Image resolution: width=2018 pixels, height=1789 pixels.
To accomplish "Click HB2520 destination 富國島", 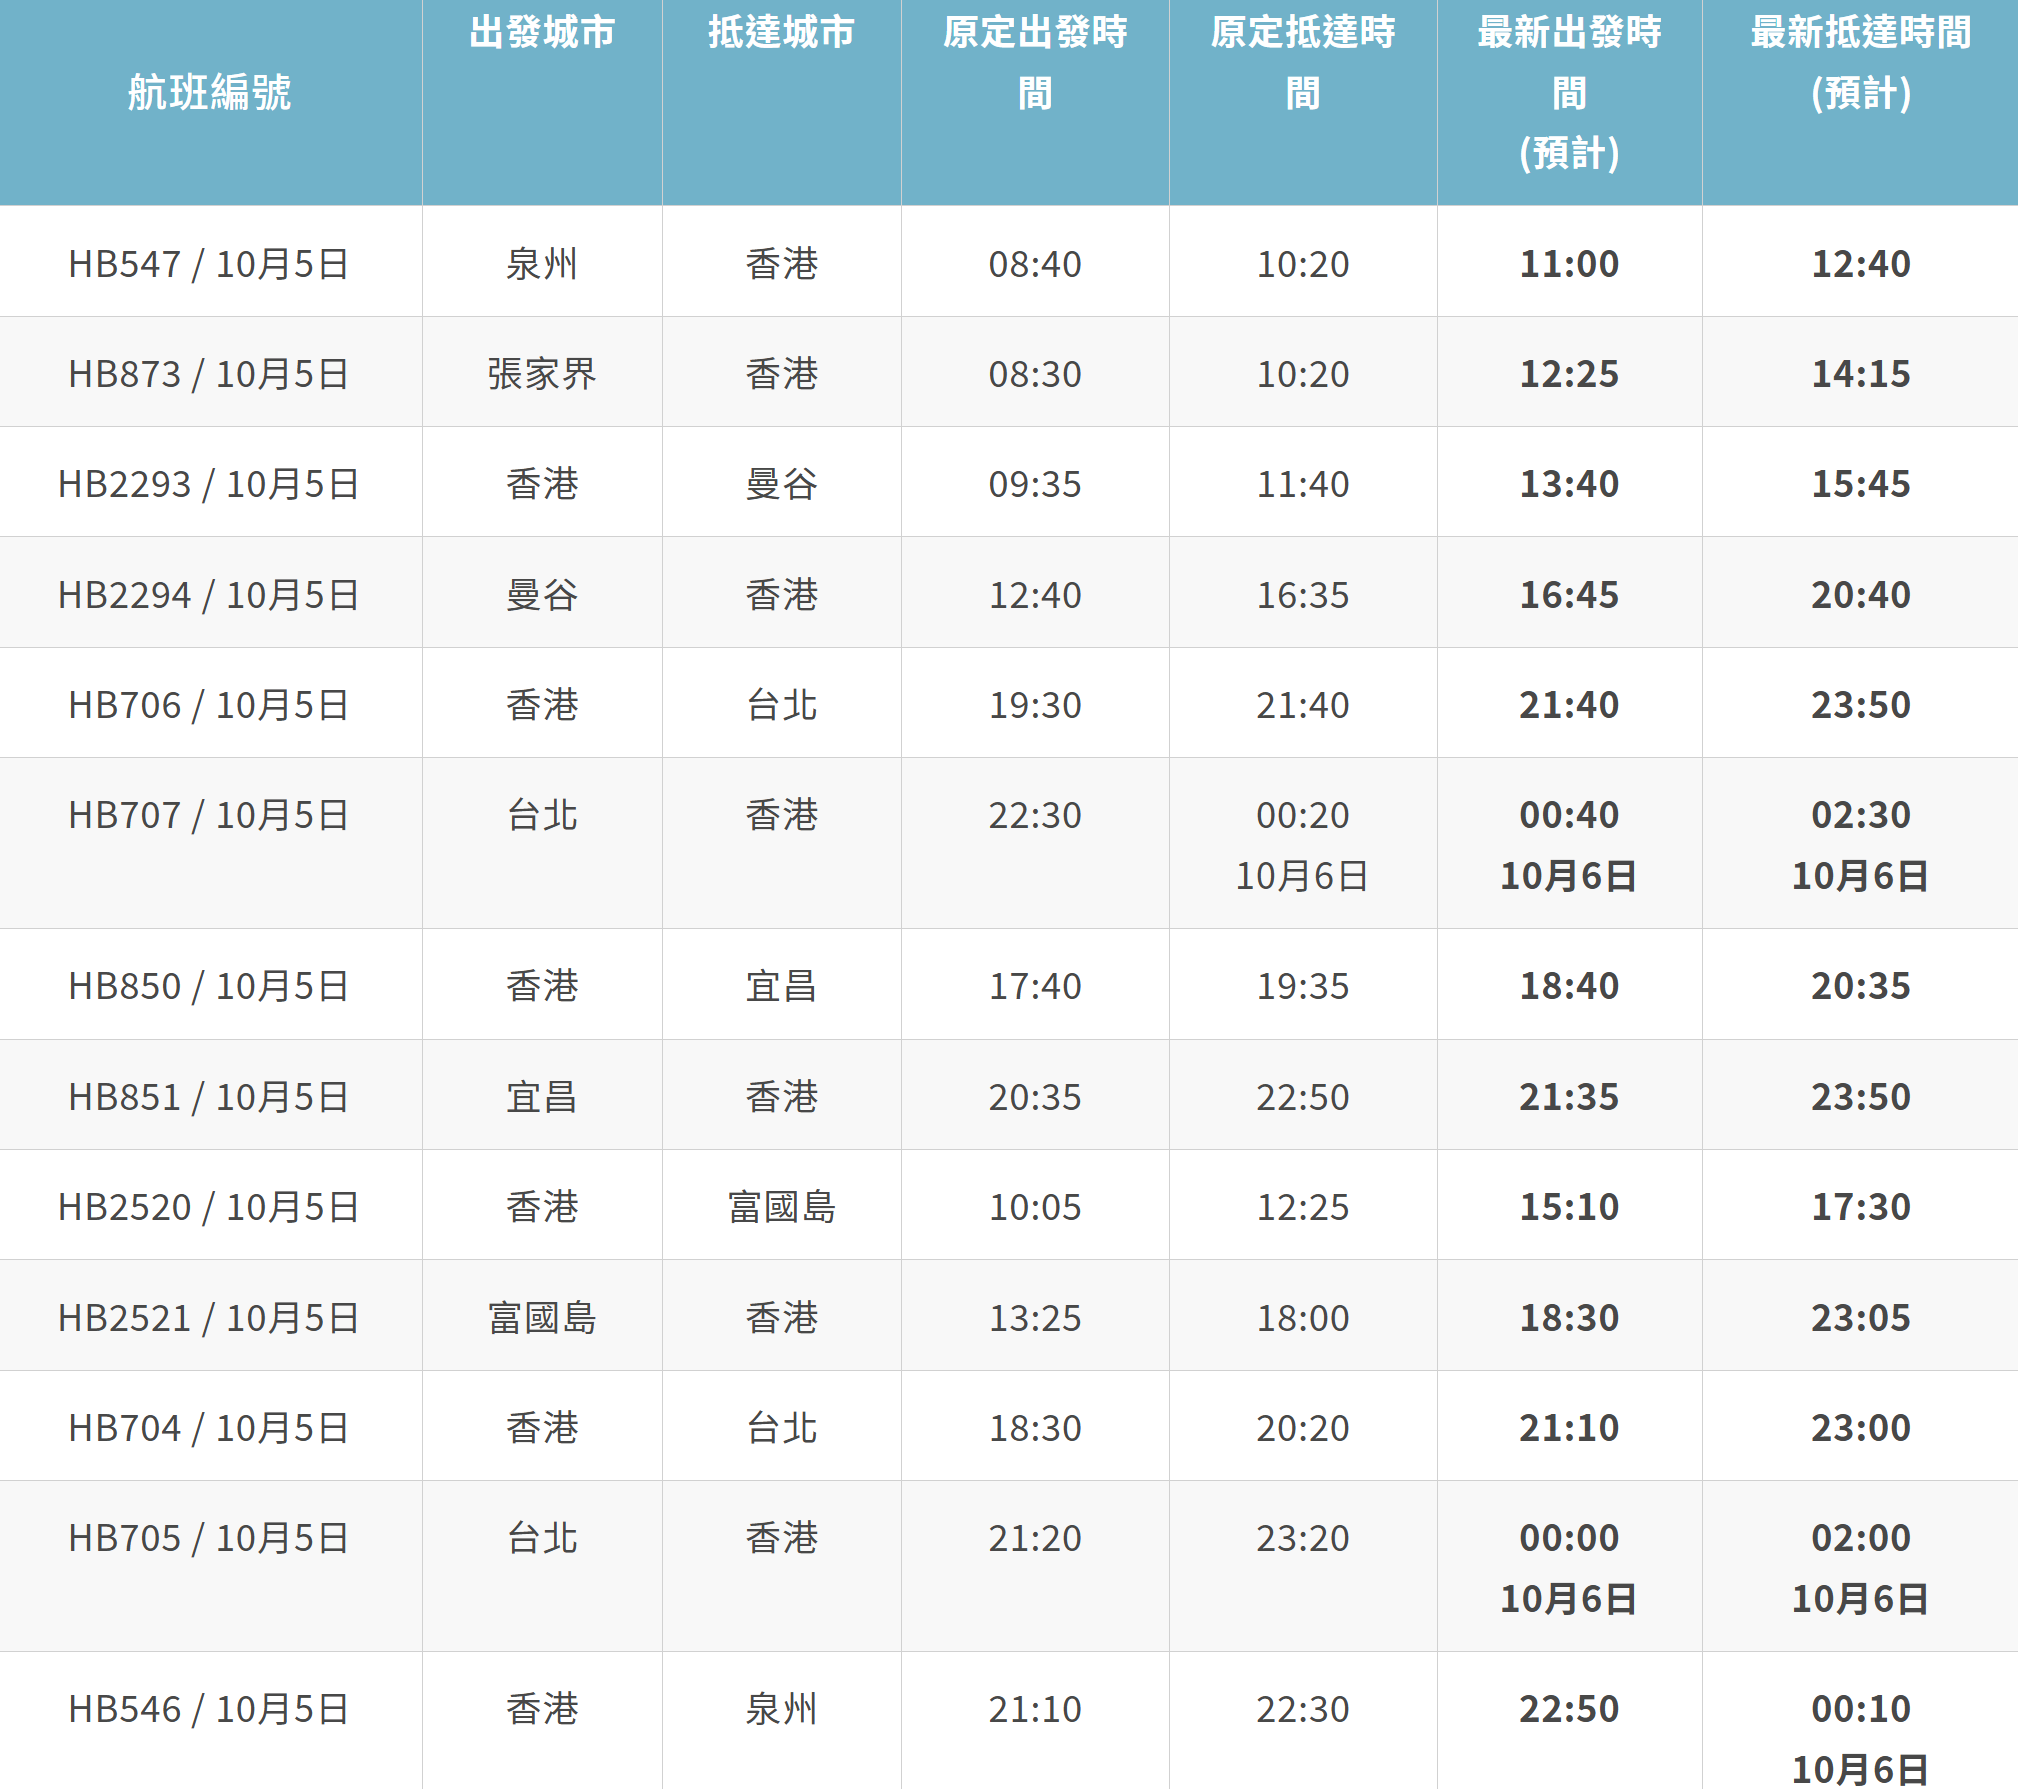I will tap(781, 1207).
